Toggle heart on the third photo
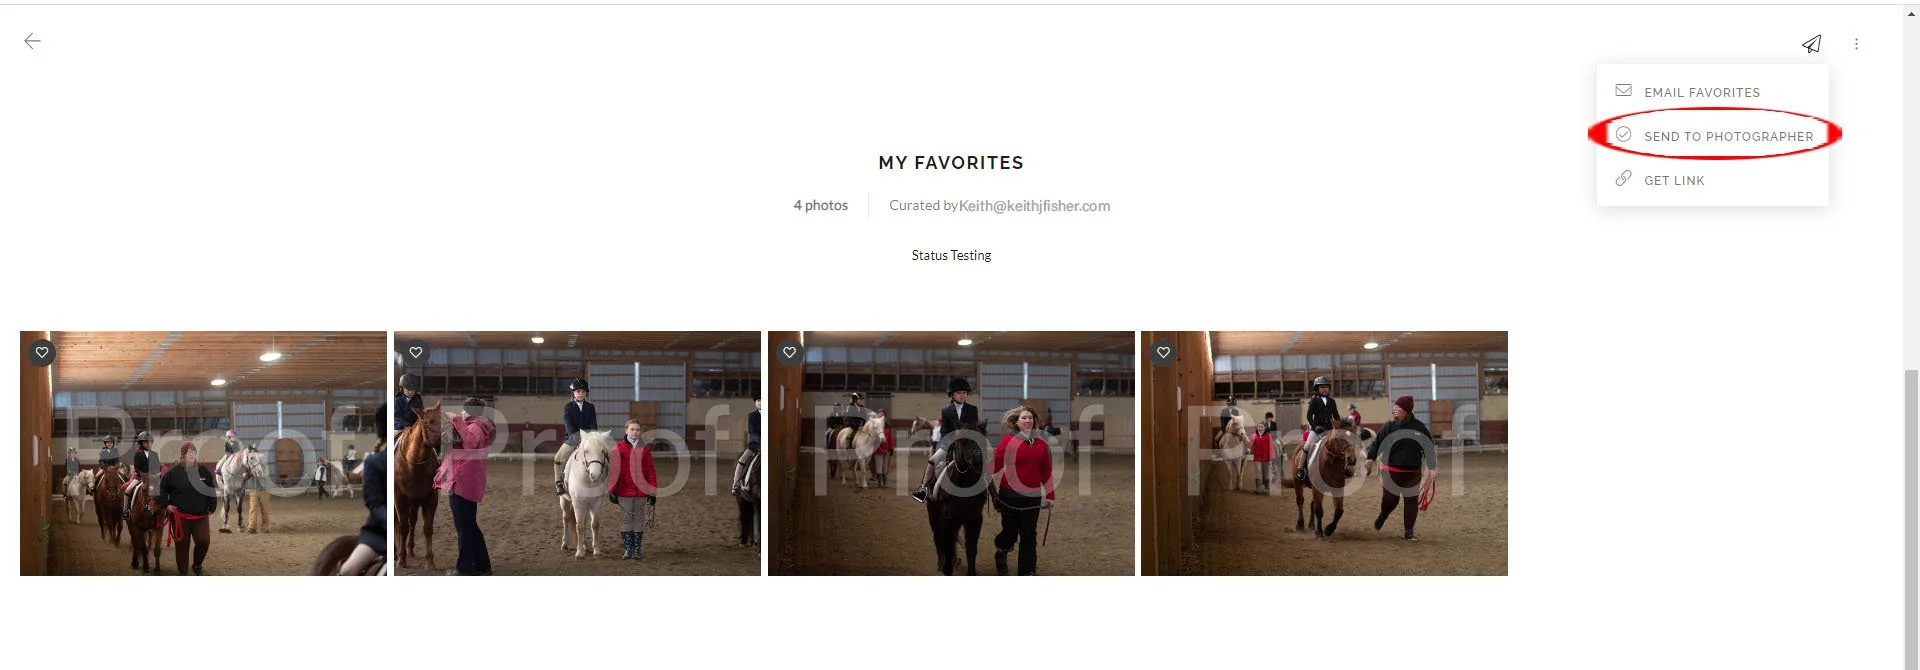 (790, 352)
